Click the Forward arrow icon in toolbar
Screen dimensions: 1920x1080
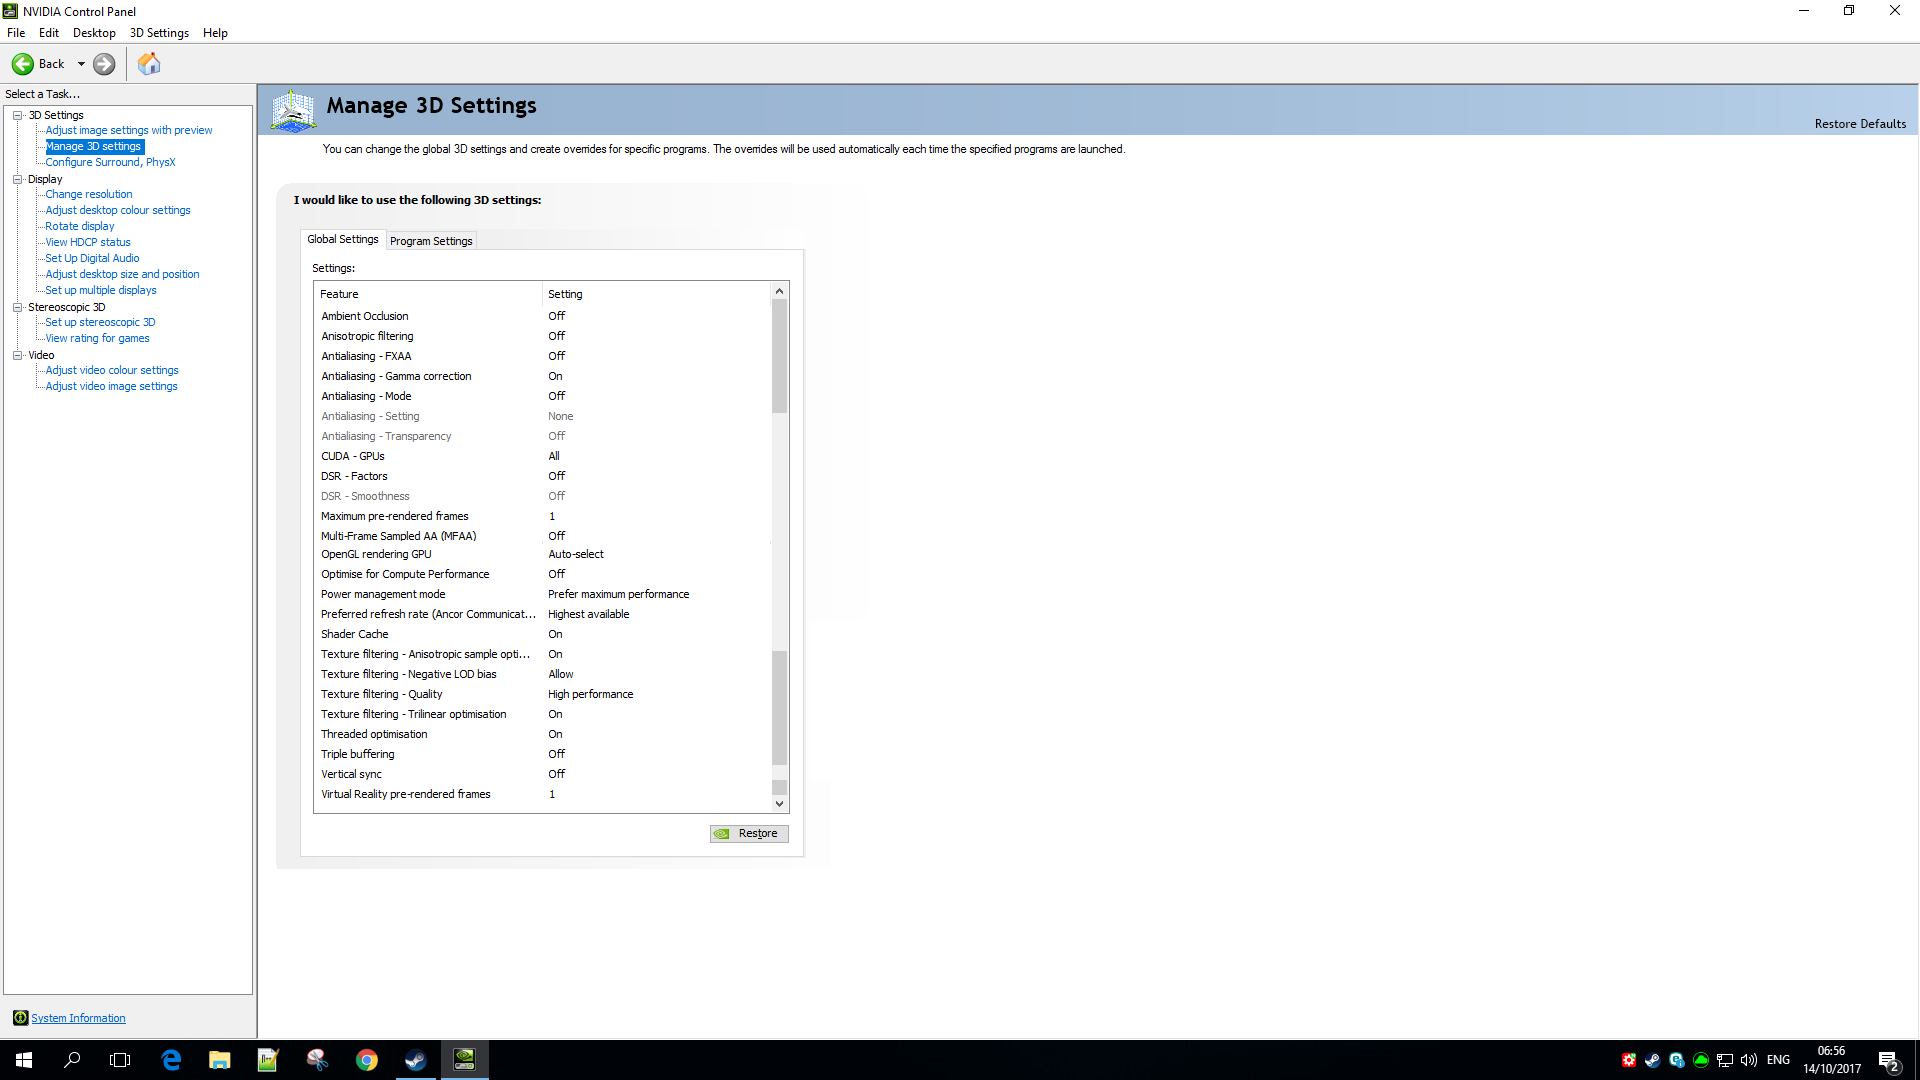pos(104,64)
